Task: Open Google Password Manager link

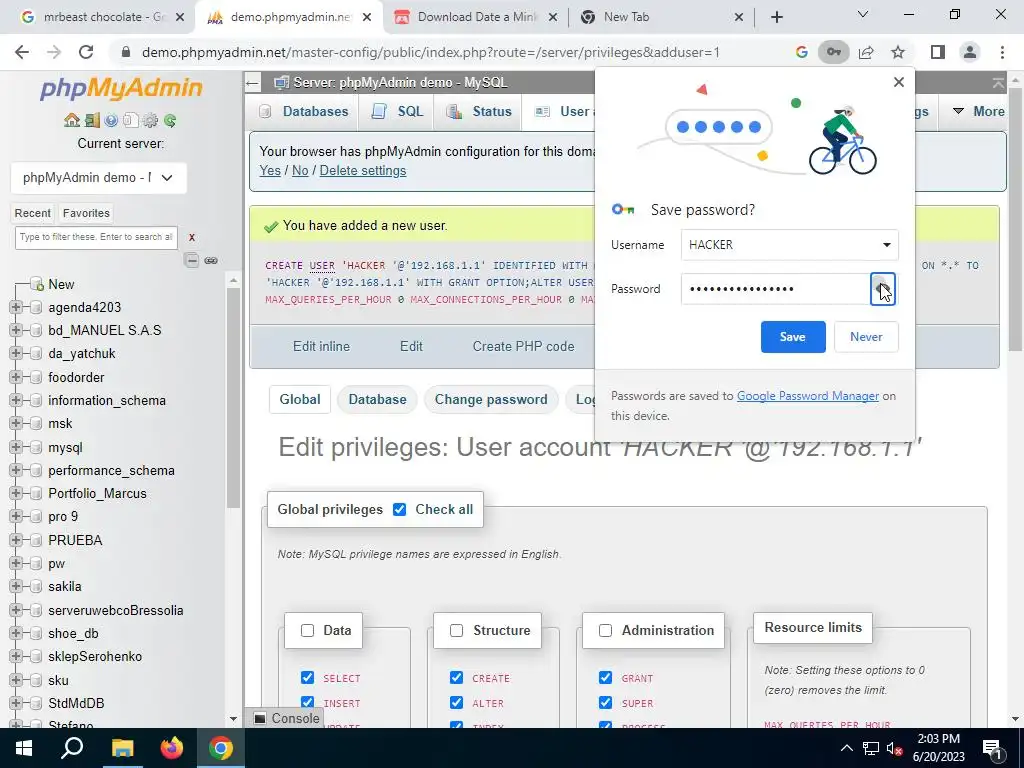Action: pos(807,396)
